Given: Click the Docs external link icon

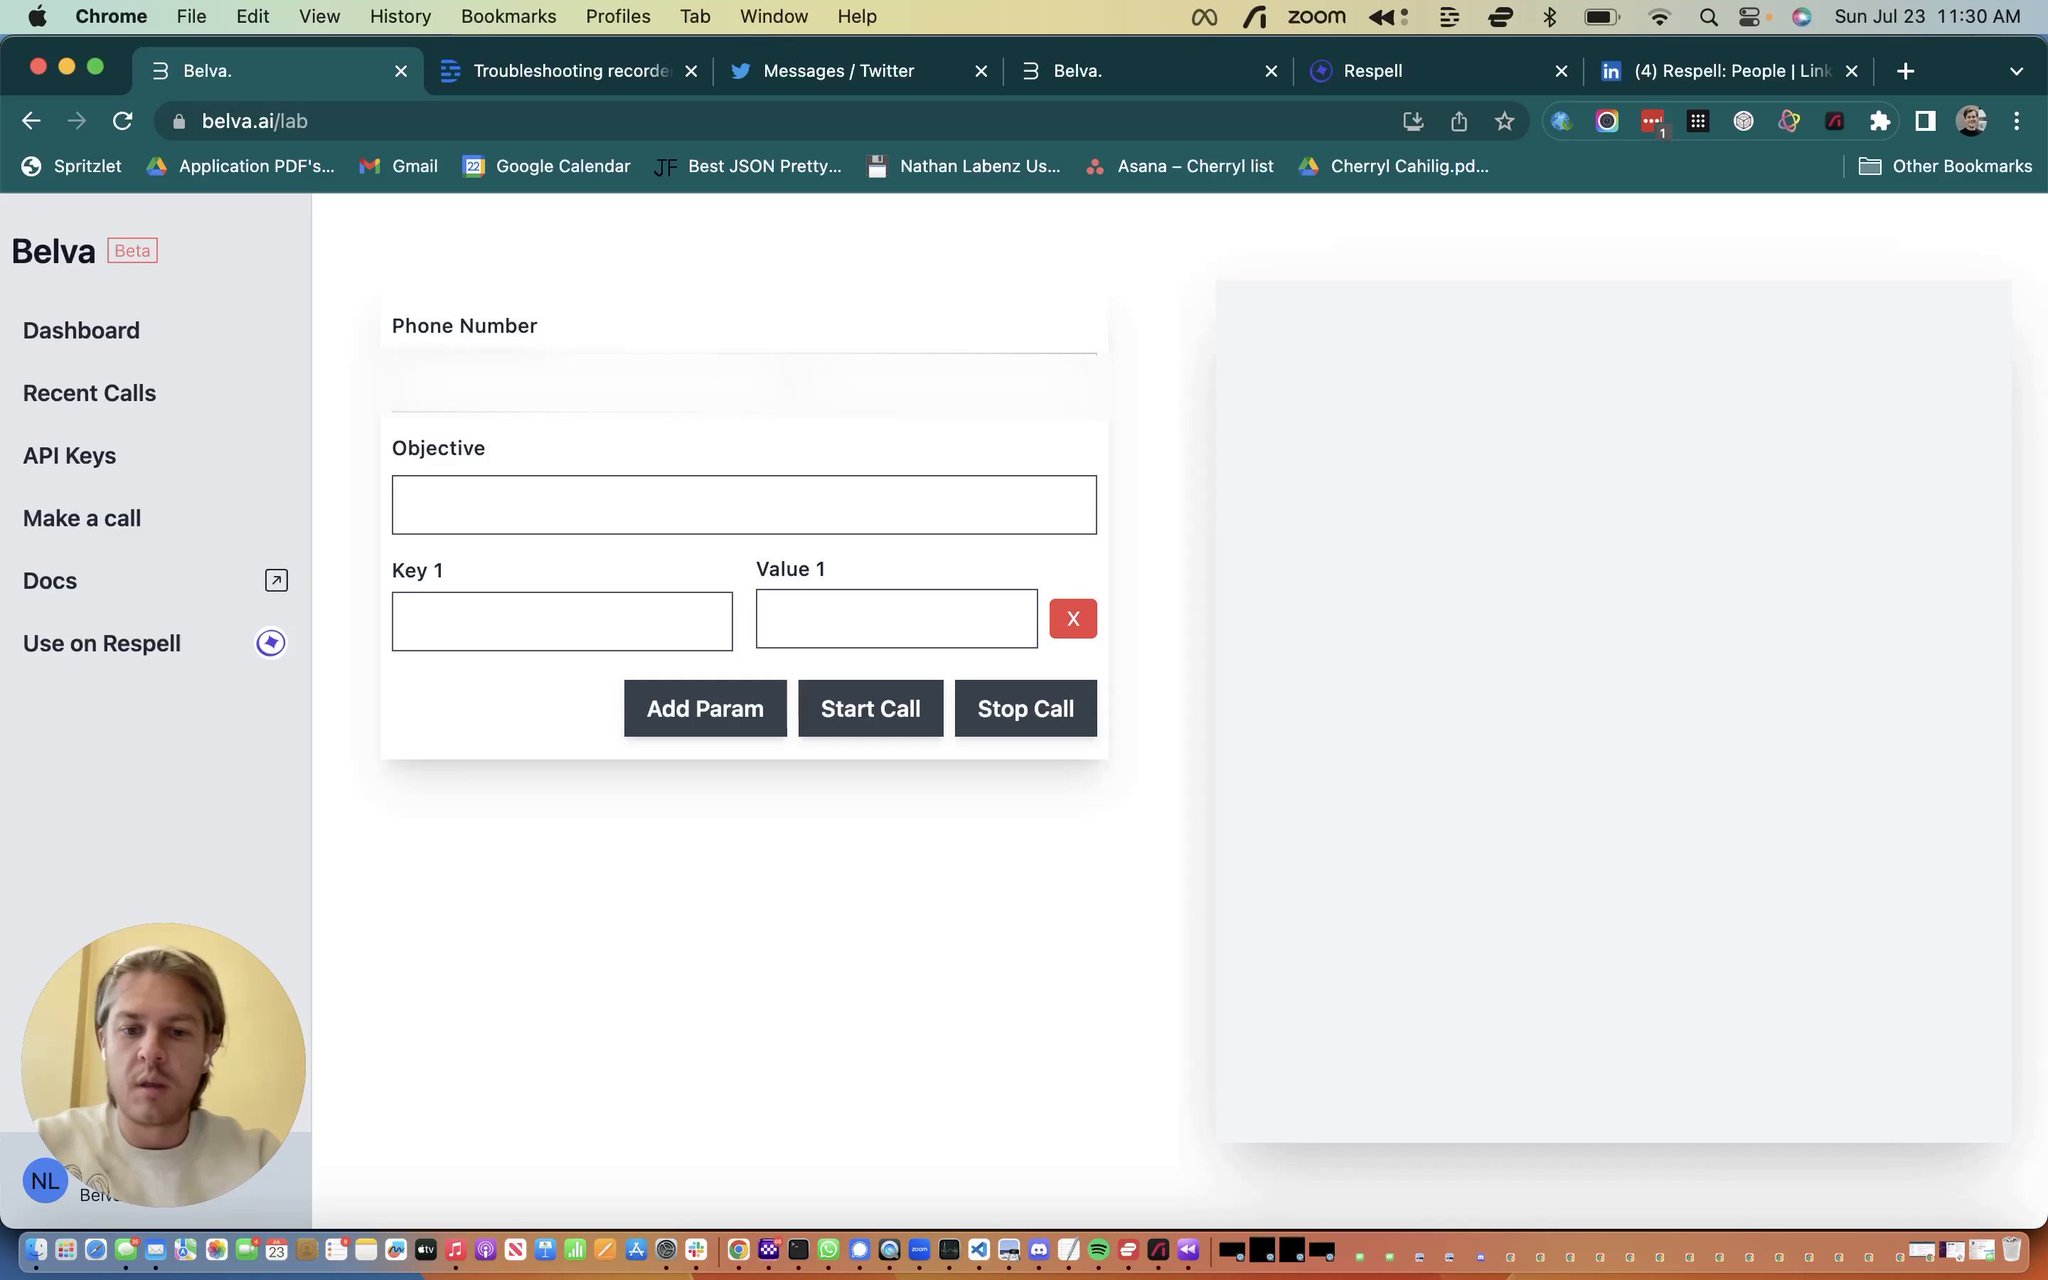Looking at the screenshot, I should [x=276, y=580].
